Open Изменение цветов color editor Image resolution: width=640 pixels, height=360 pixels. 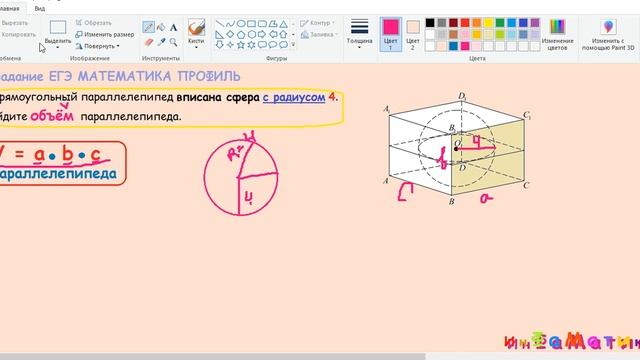click(557, 35)
